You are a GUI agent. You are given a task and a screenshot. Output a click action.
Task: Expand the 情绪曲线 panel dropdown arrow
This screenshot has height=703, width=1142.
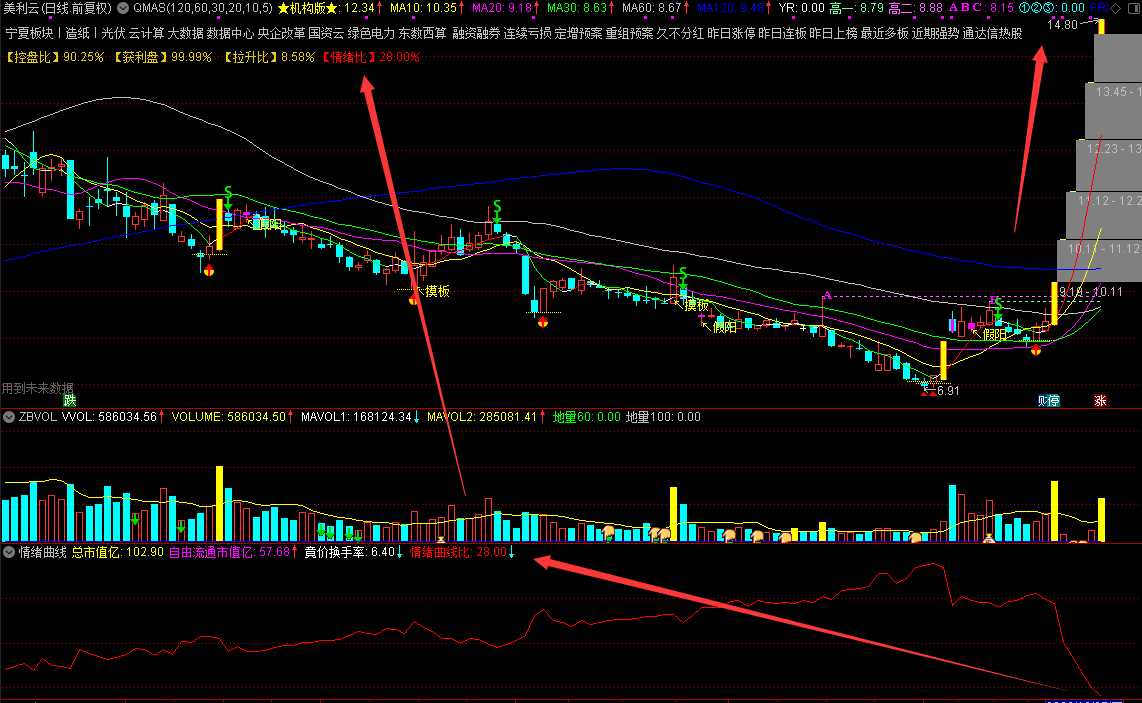(9, 552)
